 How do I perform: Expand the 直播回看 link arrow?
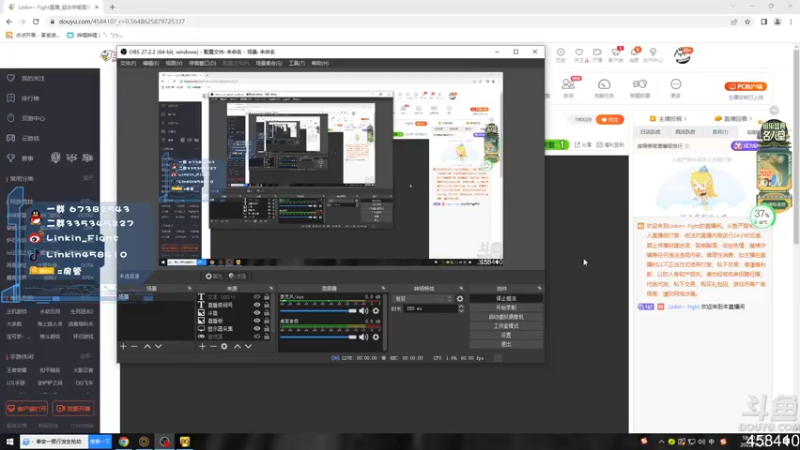click(751, 119)
